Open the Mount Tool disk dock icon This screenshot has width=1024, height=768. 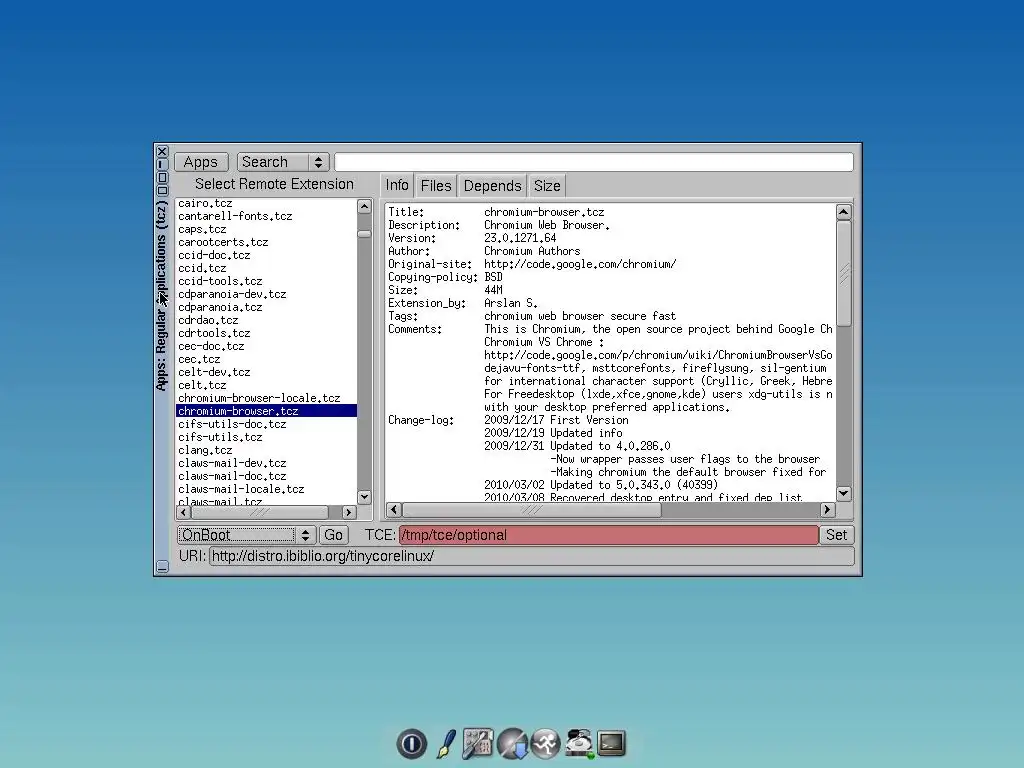[579, 744]
